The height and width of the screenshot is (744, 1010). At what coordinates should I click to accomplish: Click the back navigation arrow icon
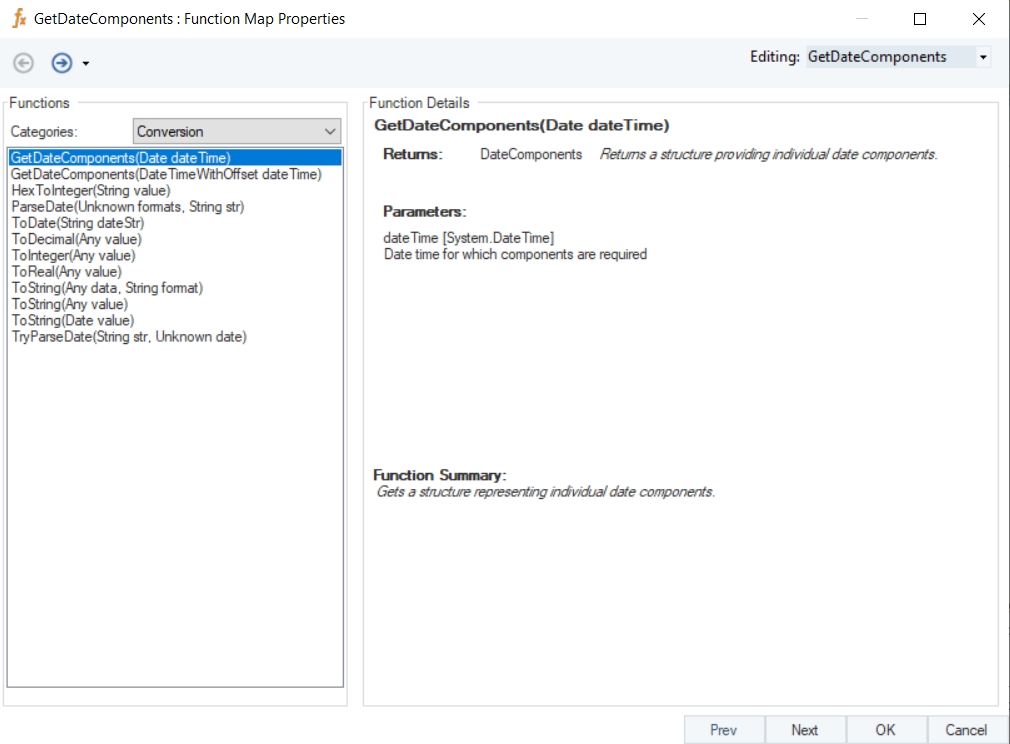coord(23,63)
